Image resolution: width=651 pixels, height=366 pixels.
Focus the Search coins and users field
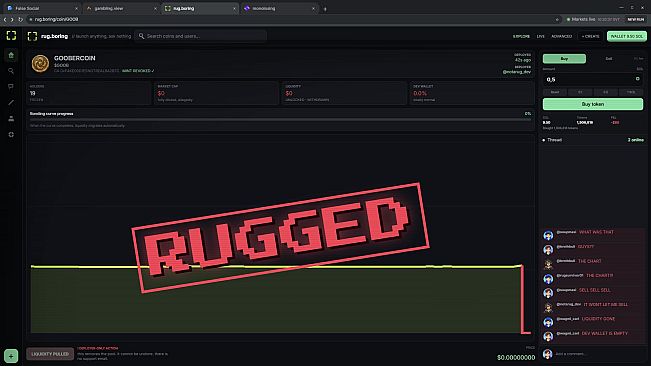201,36
